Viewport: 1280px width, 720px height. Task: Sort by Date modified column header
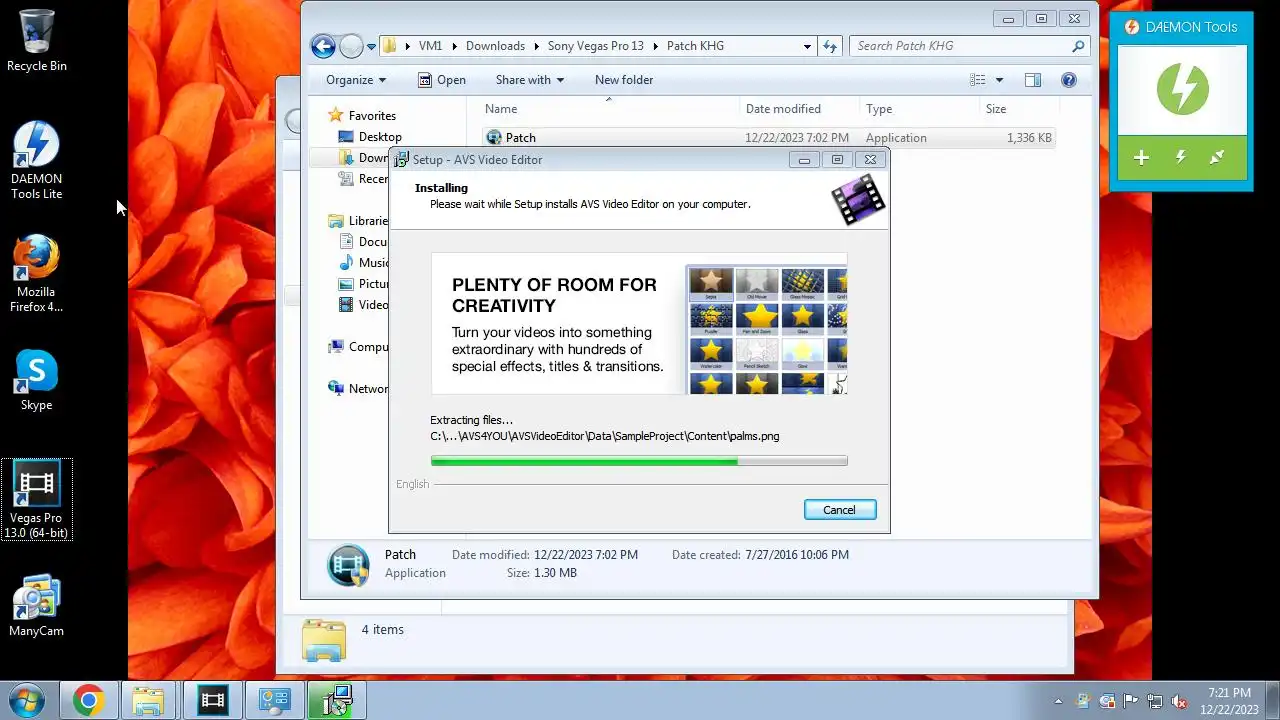pos(799,109)
